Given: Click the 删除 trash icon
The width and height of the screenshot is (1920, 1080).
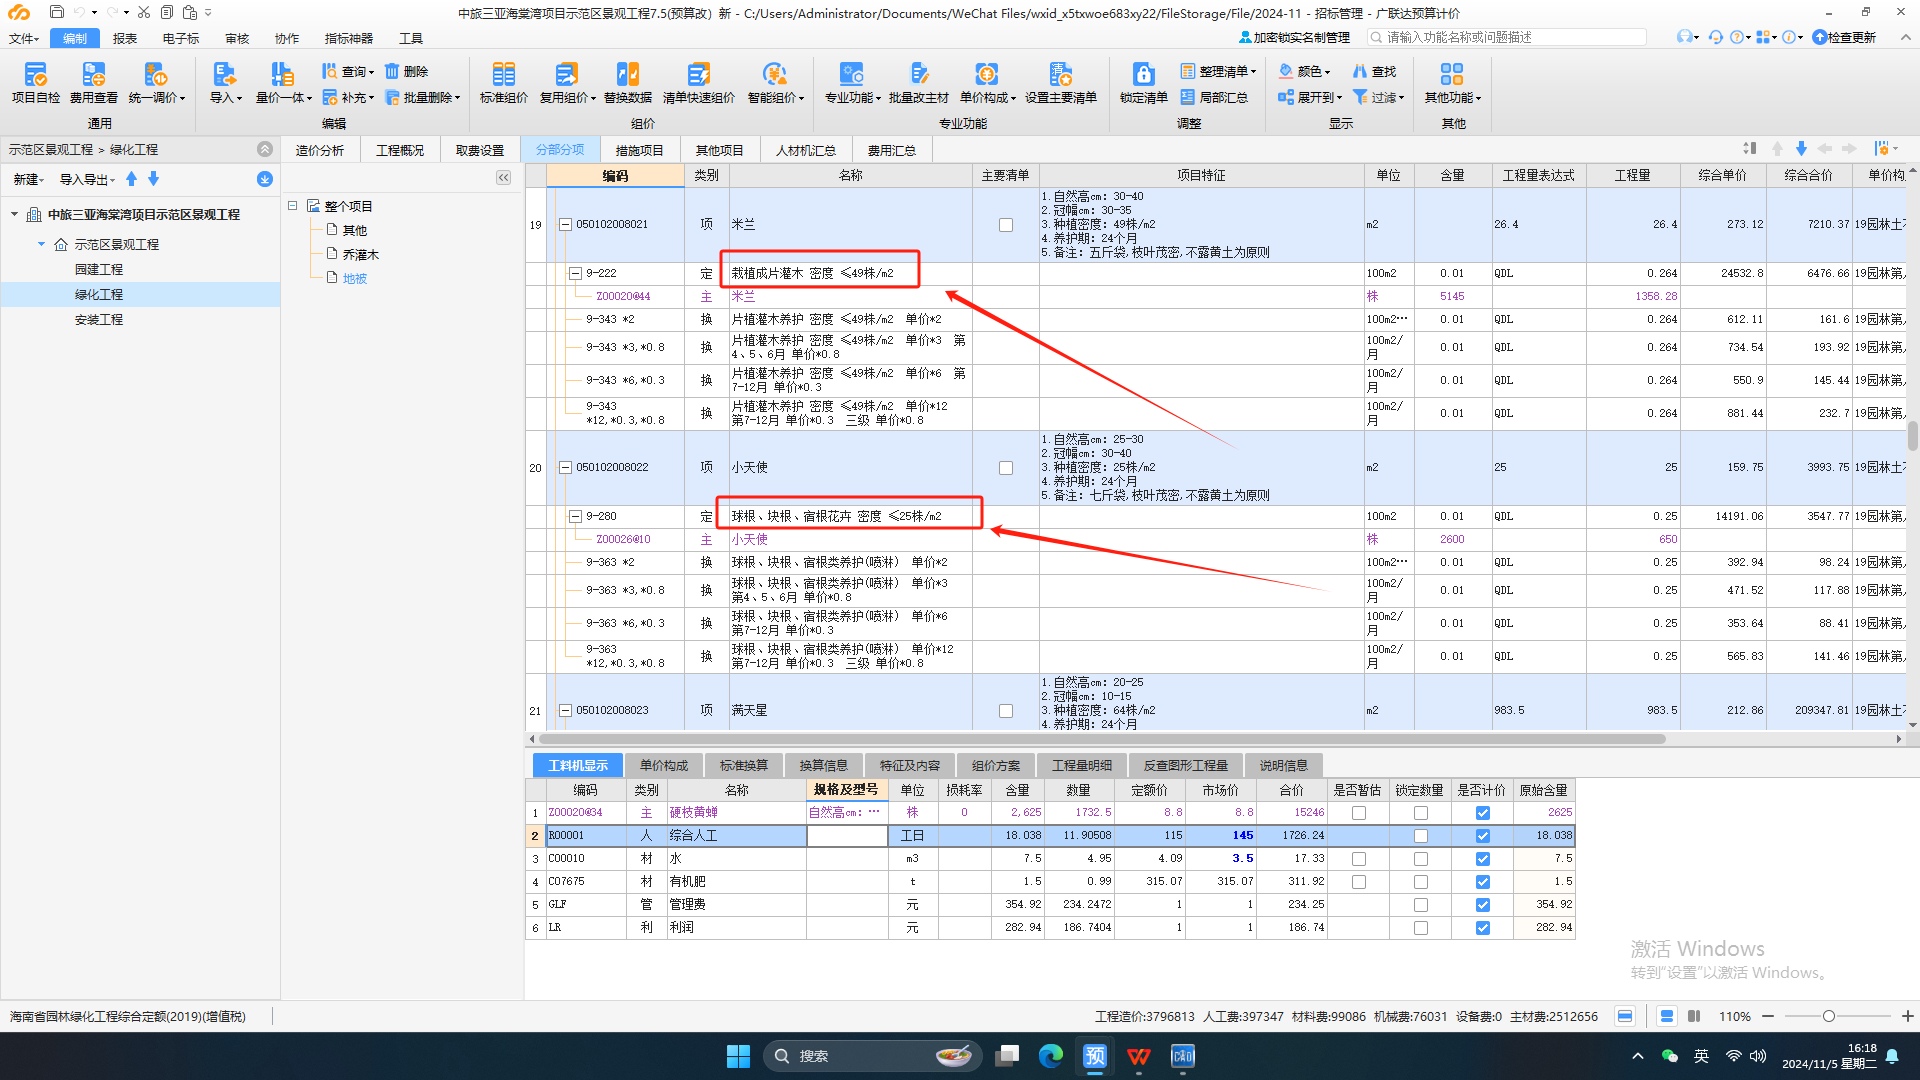Looking at the screenshot, I should (x=406, y=71).
